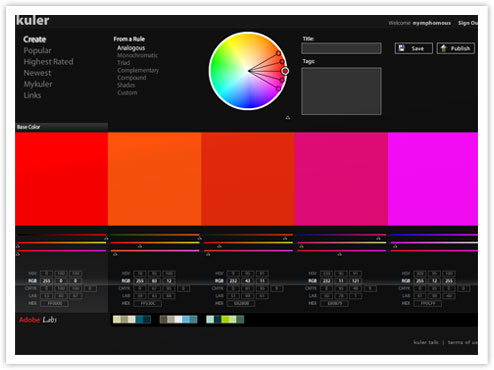Open the Mykuler section
Screen dimensions: 494x370
[x=38, y=84]
